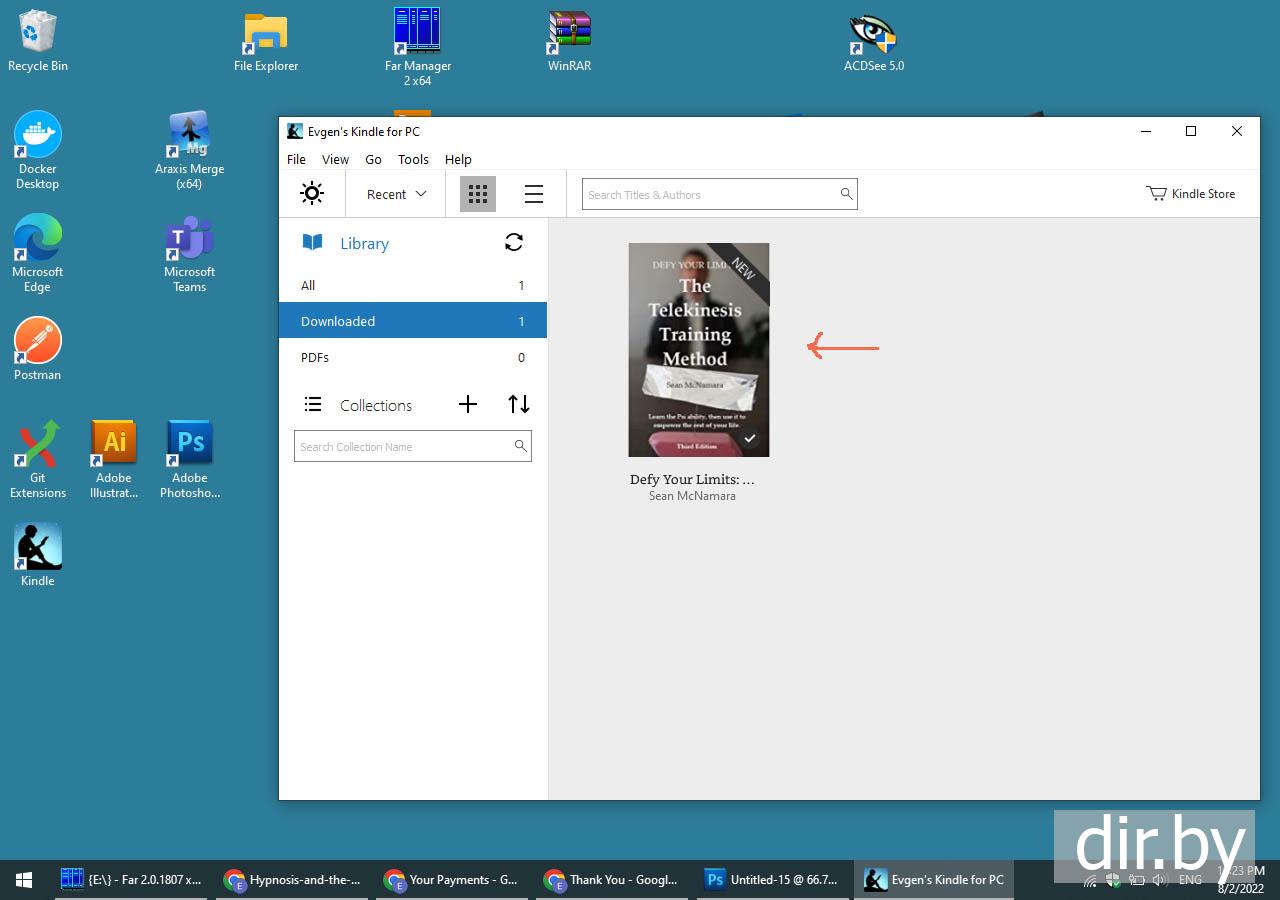Open the File menu
This screenshot has height=900, width=1280.
[x=296, y=159]
